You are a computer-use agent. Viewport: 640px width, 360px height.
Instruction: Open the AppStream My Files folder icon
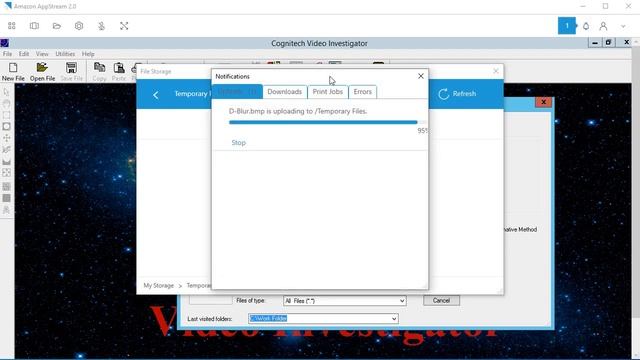pyautogui.click(x=57, y=26)
